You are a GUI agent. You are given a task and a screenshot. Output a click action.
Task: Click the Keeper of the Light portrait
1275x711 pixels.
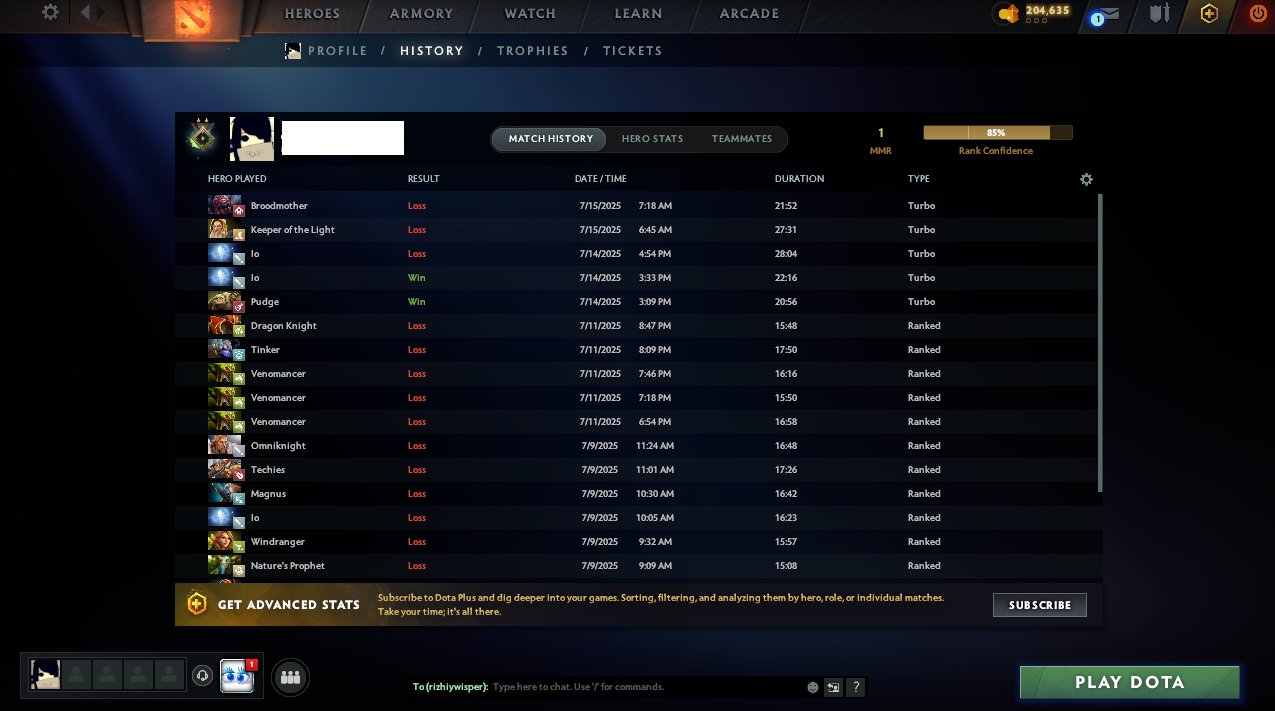pyautogui.click(x=225, y=229)
